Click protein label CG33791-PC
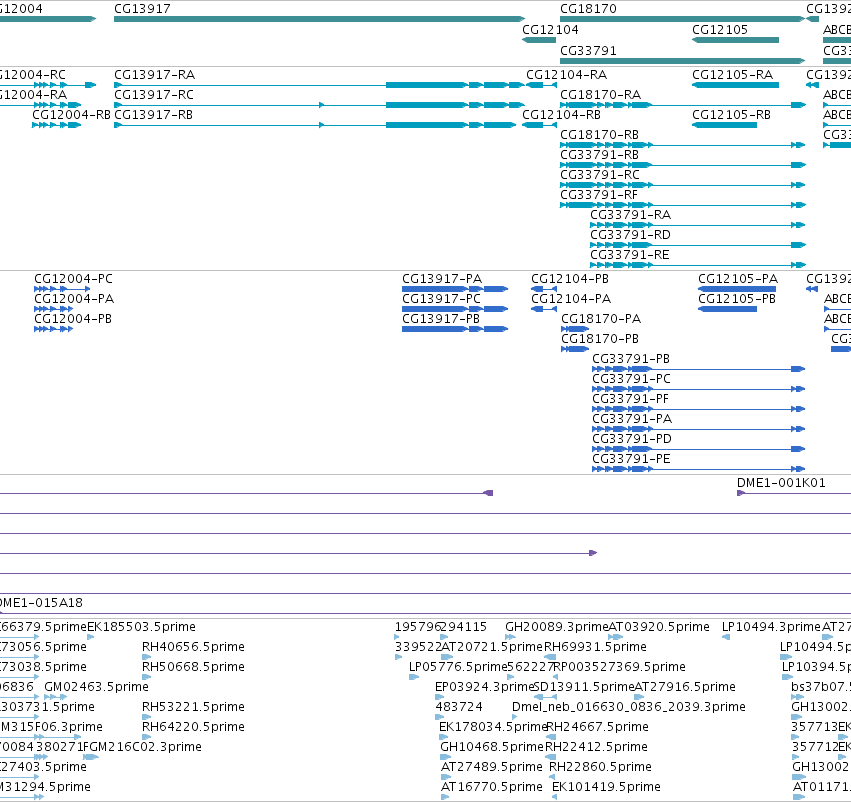This screenshot has height=802, width=851. pos(632,379)
